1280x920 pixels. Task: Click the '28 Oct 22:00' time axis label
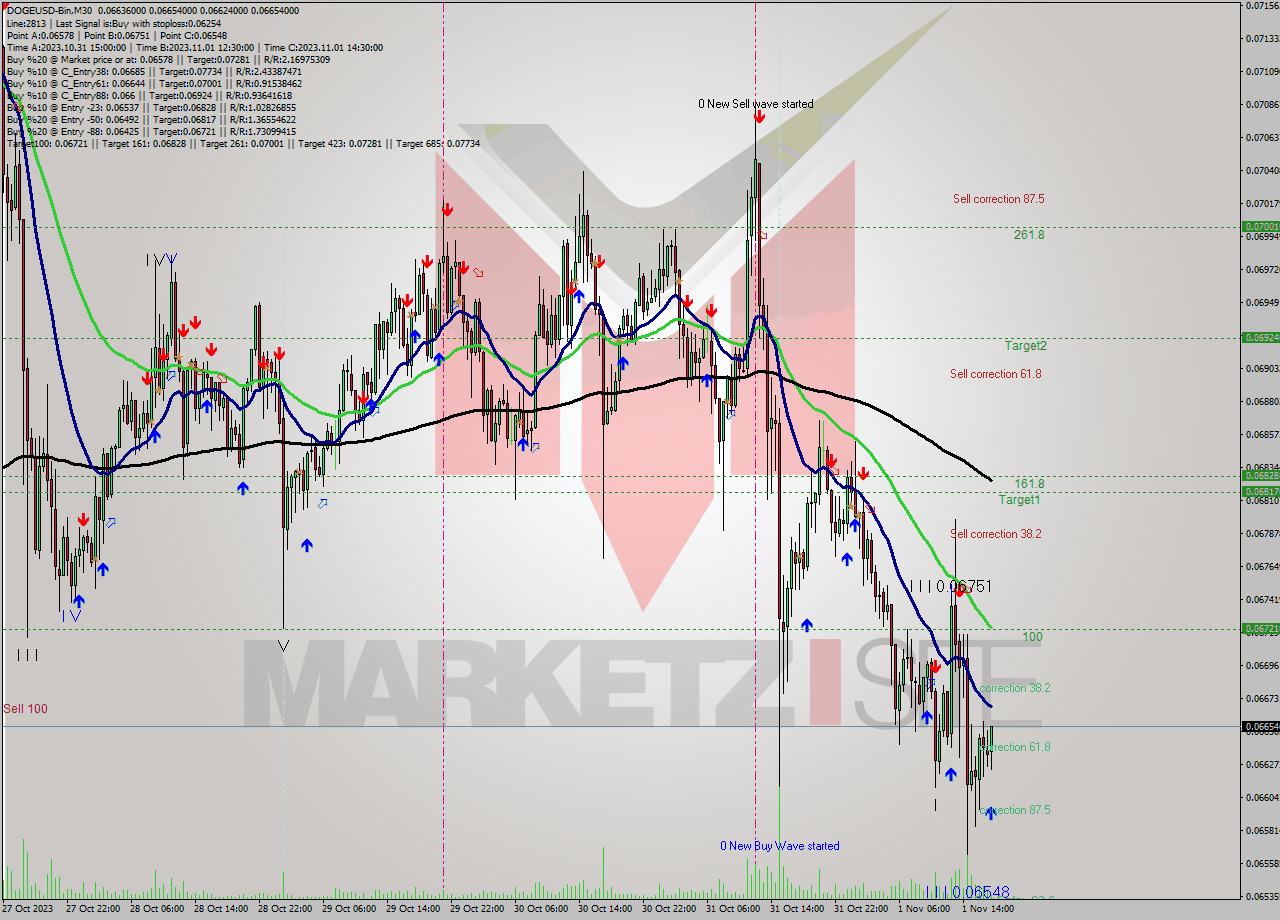283,909
